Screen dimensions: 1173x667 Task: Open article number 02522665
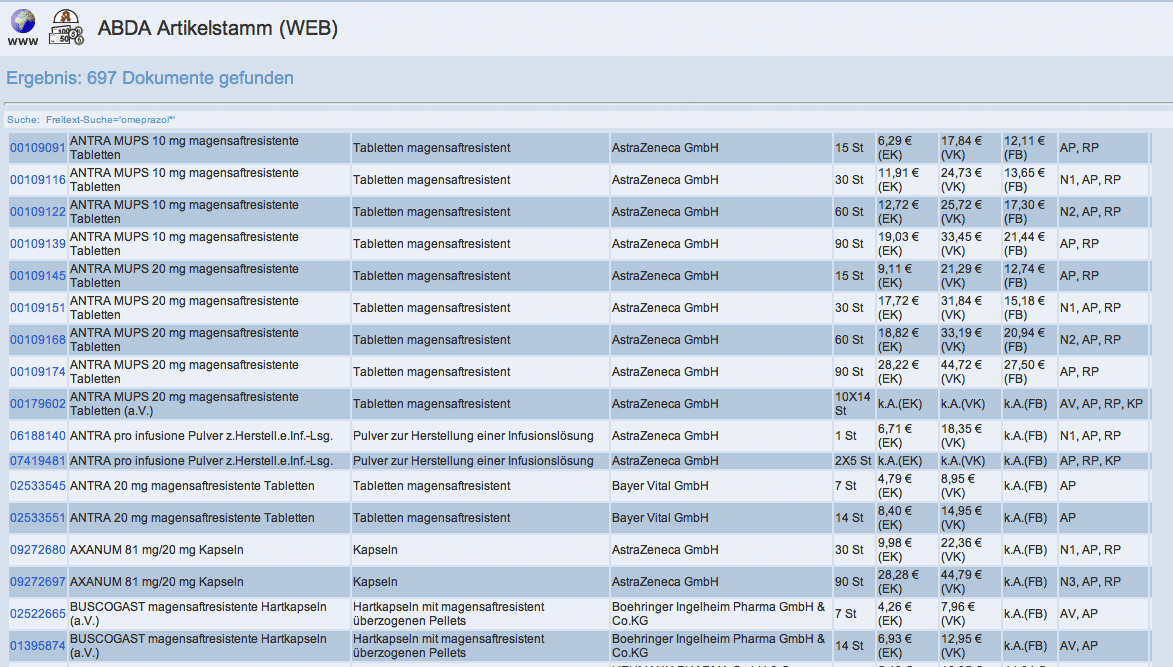point(37,614)
